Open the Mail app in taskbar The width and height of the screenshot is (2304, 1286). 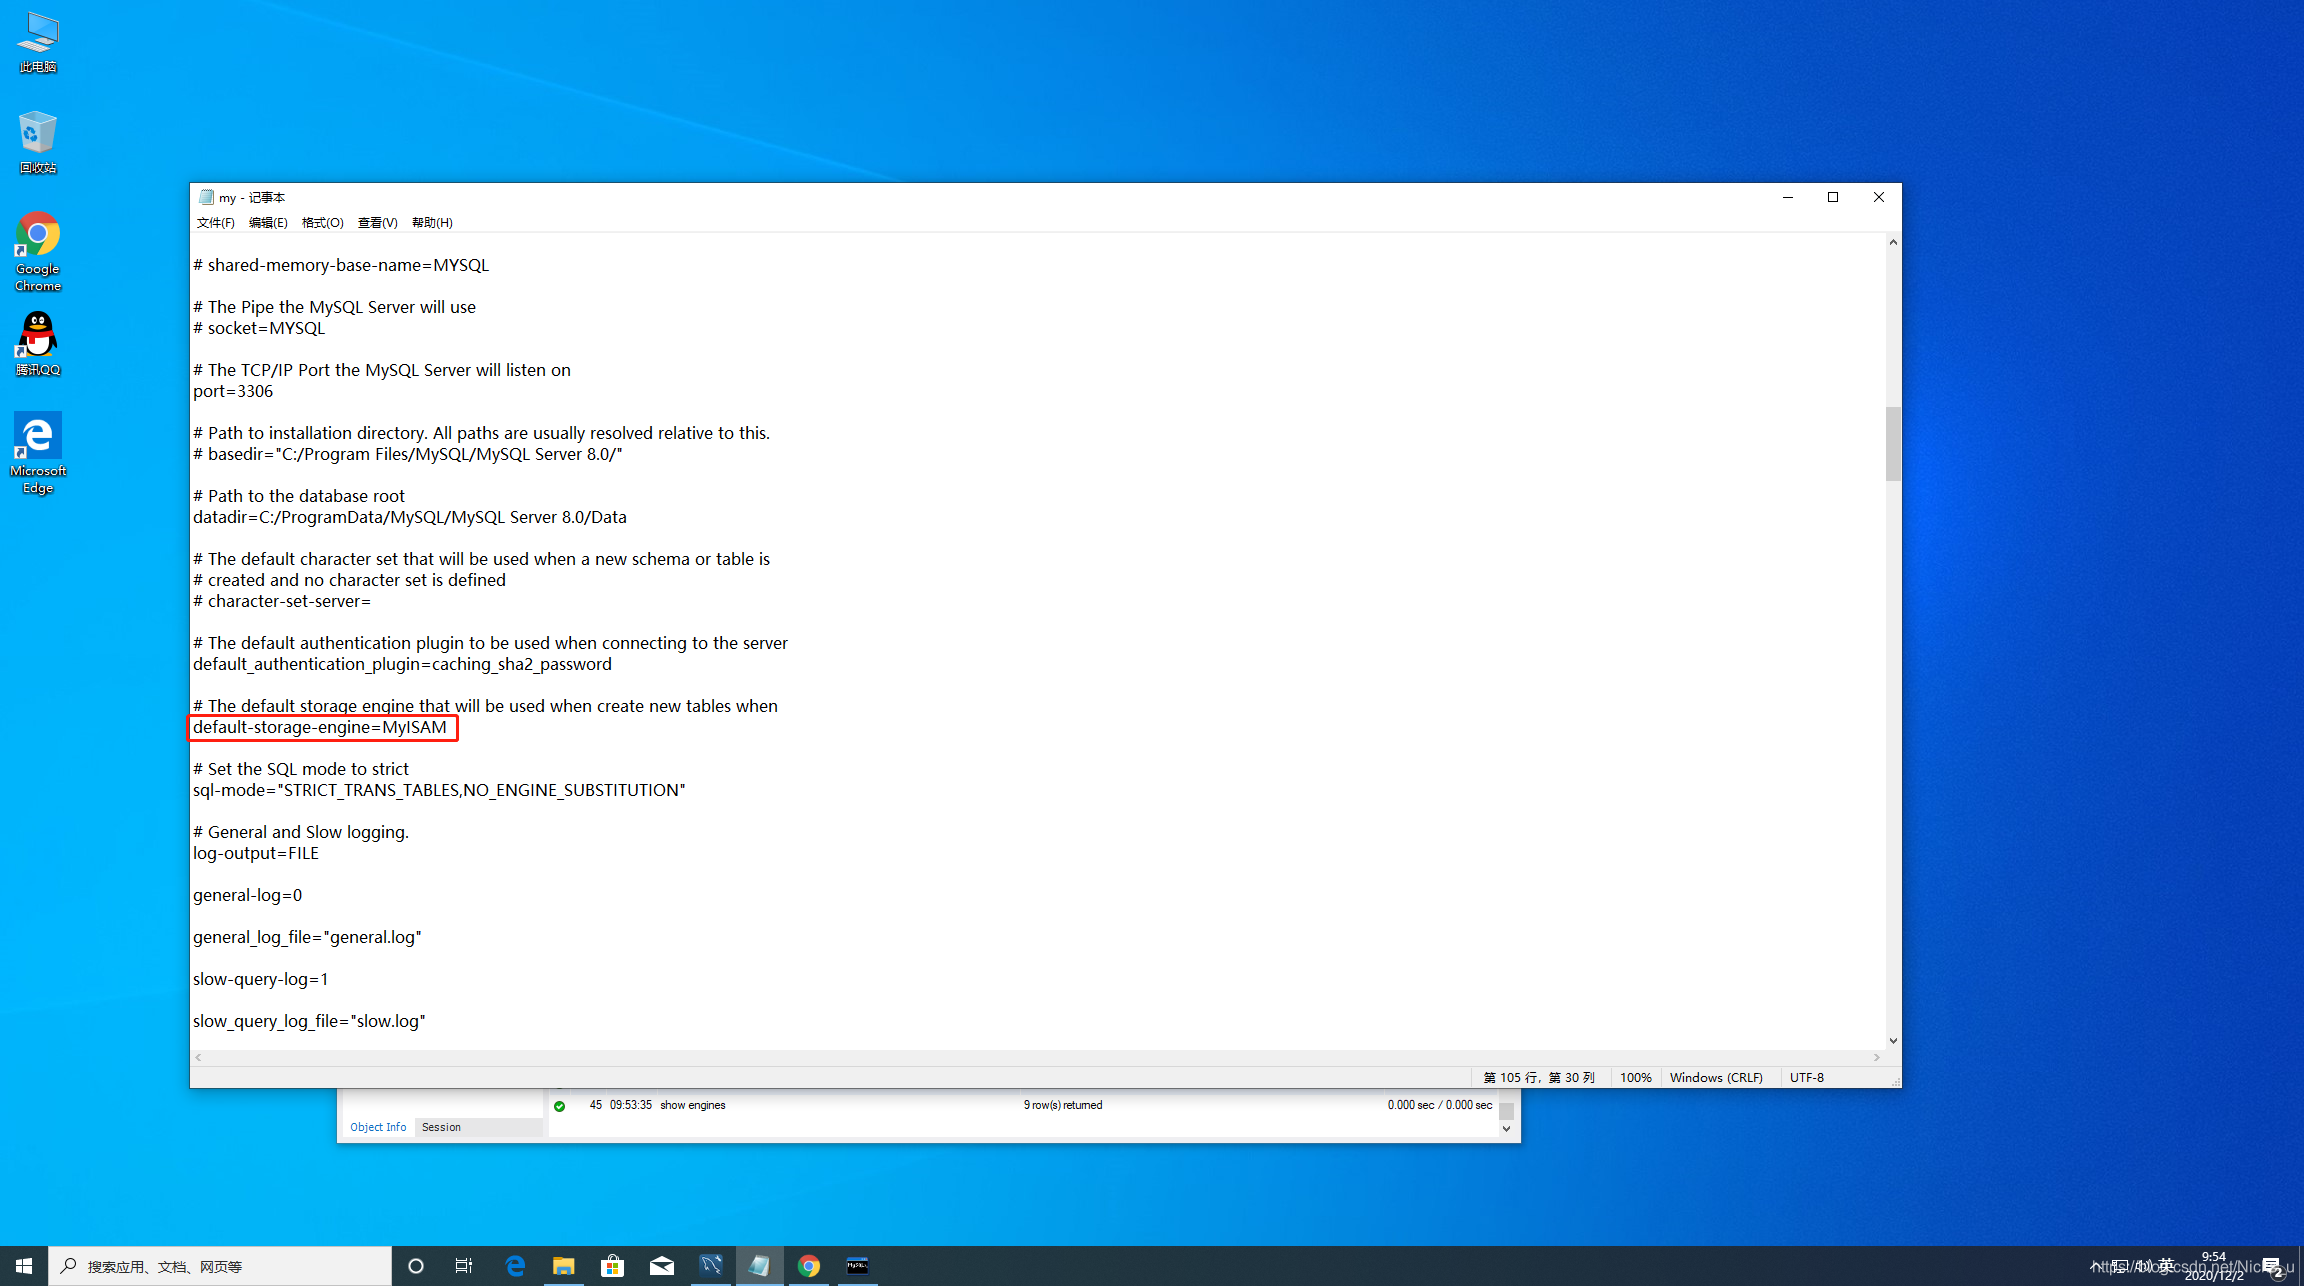[x=661, y=1265]
